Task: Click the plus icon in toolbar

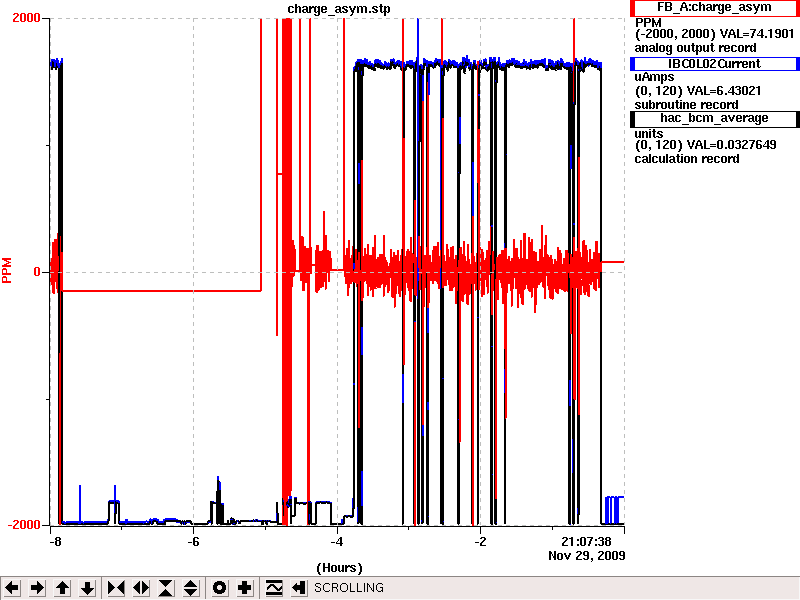Action: (245, 588)
